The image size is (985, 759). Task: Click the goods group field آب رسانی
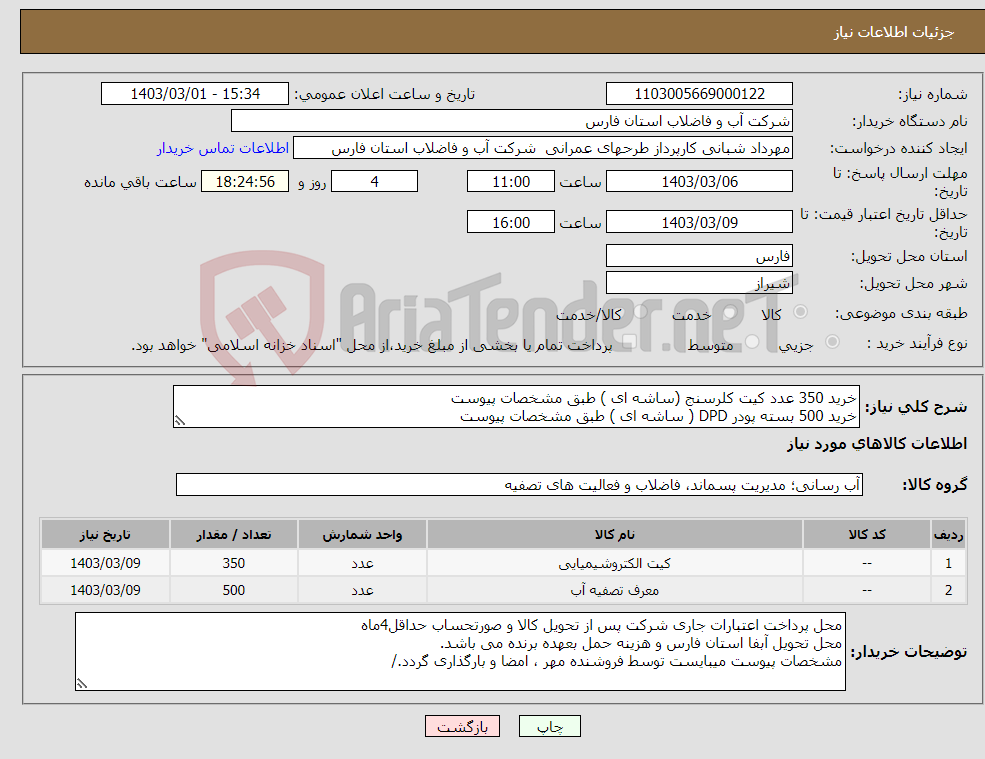click(520, 484)
